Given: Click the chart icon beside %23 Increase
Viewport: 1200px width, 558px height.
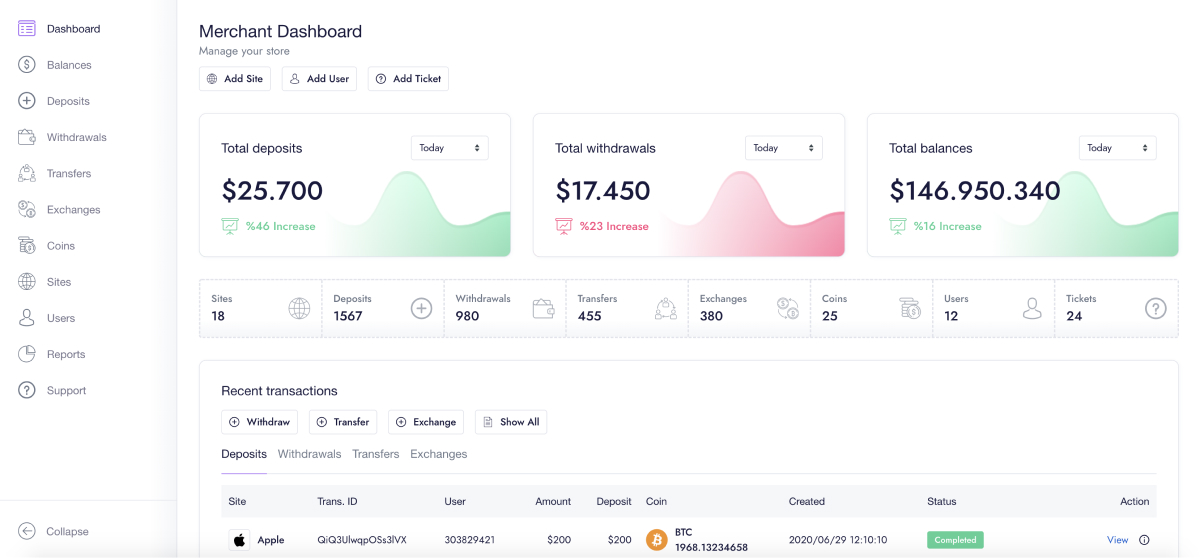Looking at the screenshot, I should [564, 226].
